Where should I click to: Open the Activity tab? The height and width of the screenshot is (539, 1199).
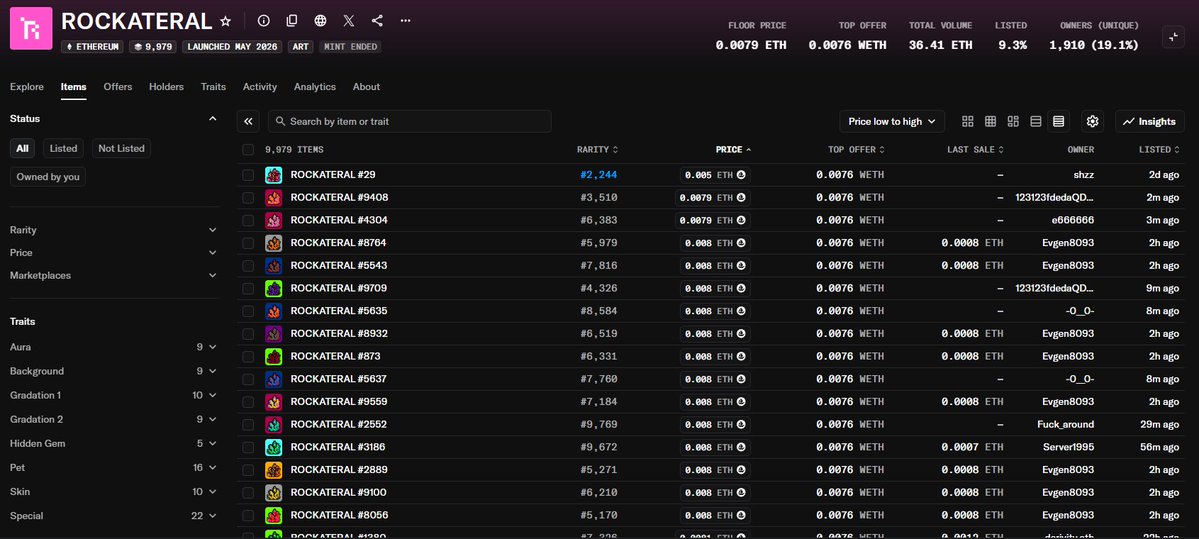[x=260, y=87]
